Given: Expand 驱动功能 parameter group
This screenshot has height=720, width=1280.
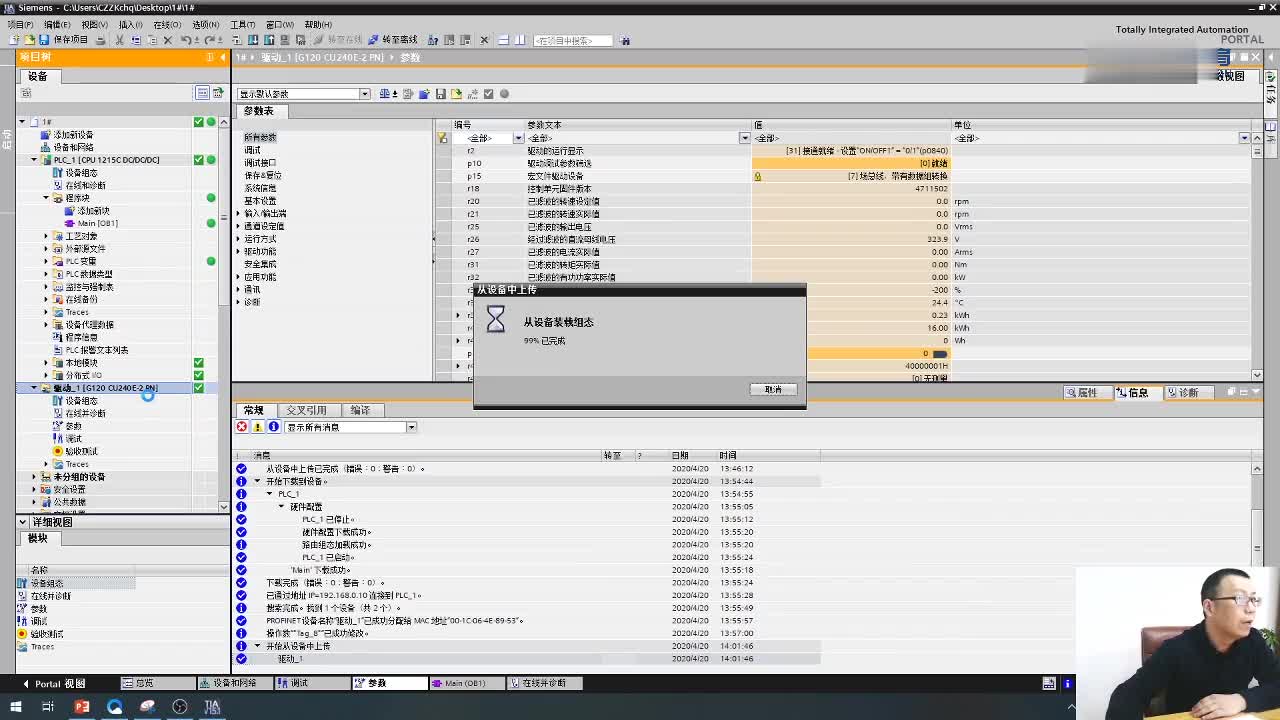Looking at the screenshot, I should click(238, 251).
